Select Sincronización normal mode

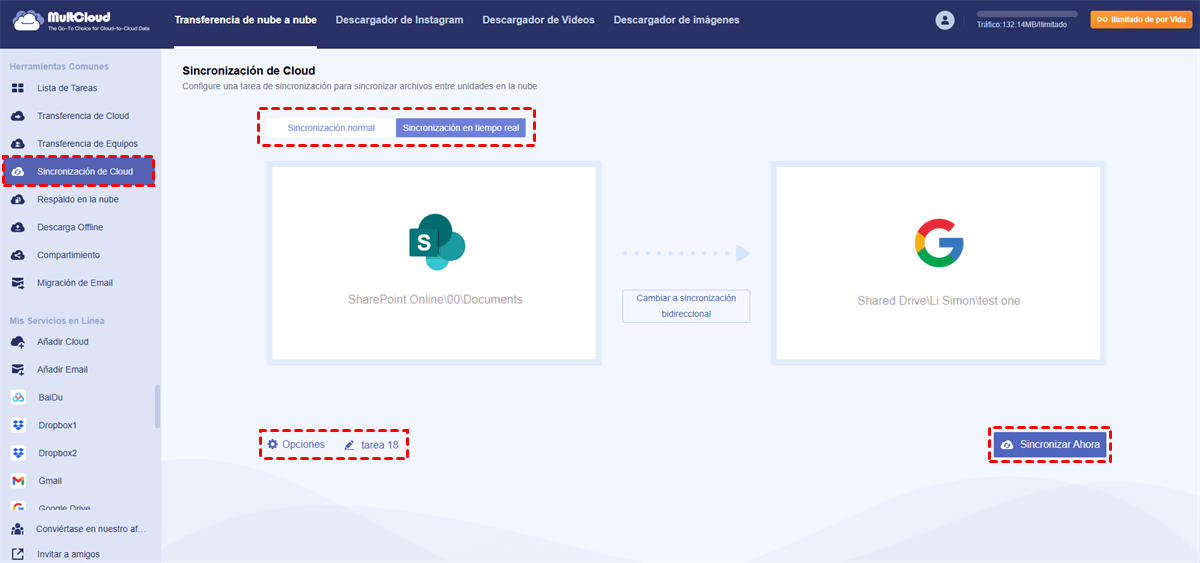pyautogui.click(x=331, y=128)
